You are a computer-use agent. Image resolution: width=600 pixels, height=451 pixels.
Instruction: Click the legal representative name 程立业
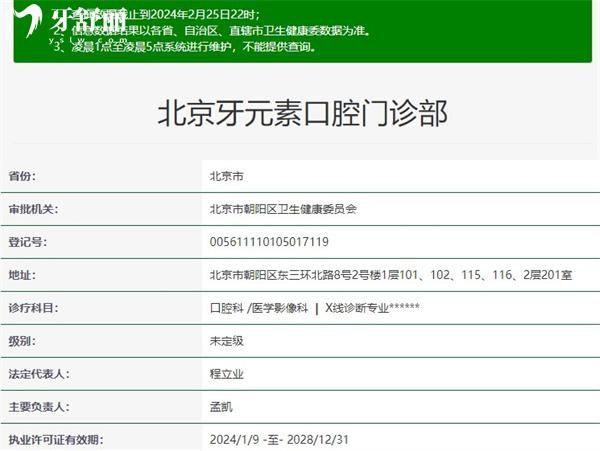point(226,374)
